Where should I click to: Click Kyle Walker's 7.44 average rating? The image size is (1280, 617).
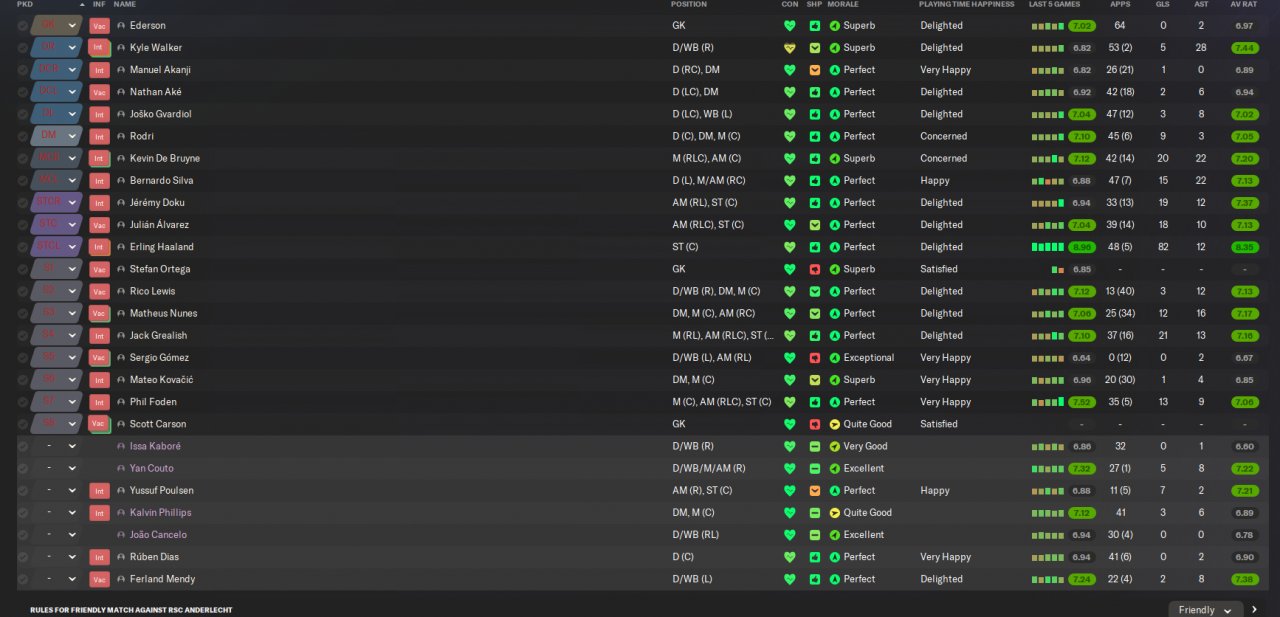tap(1245, 48)
